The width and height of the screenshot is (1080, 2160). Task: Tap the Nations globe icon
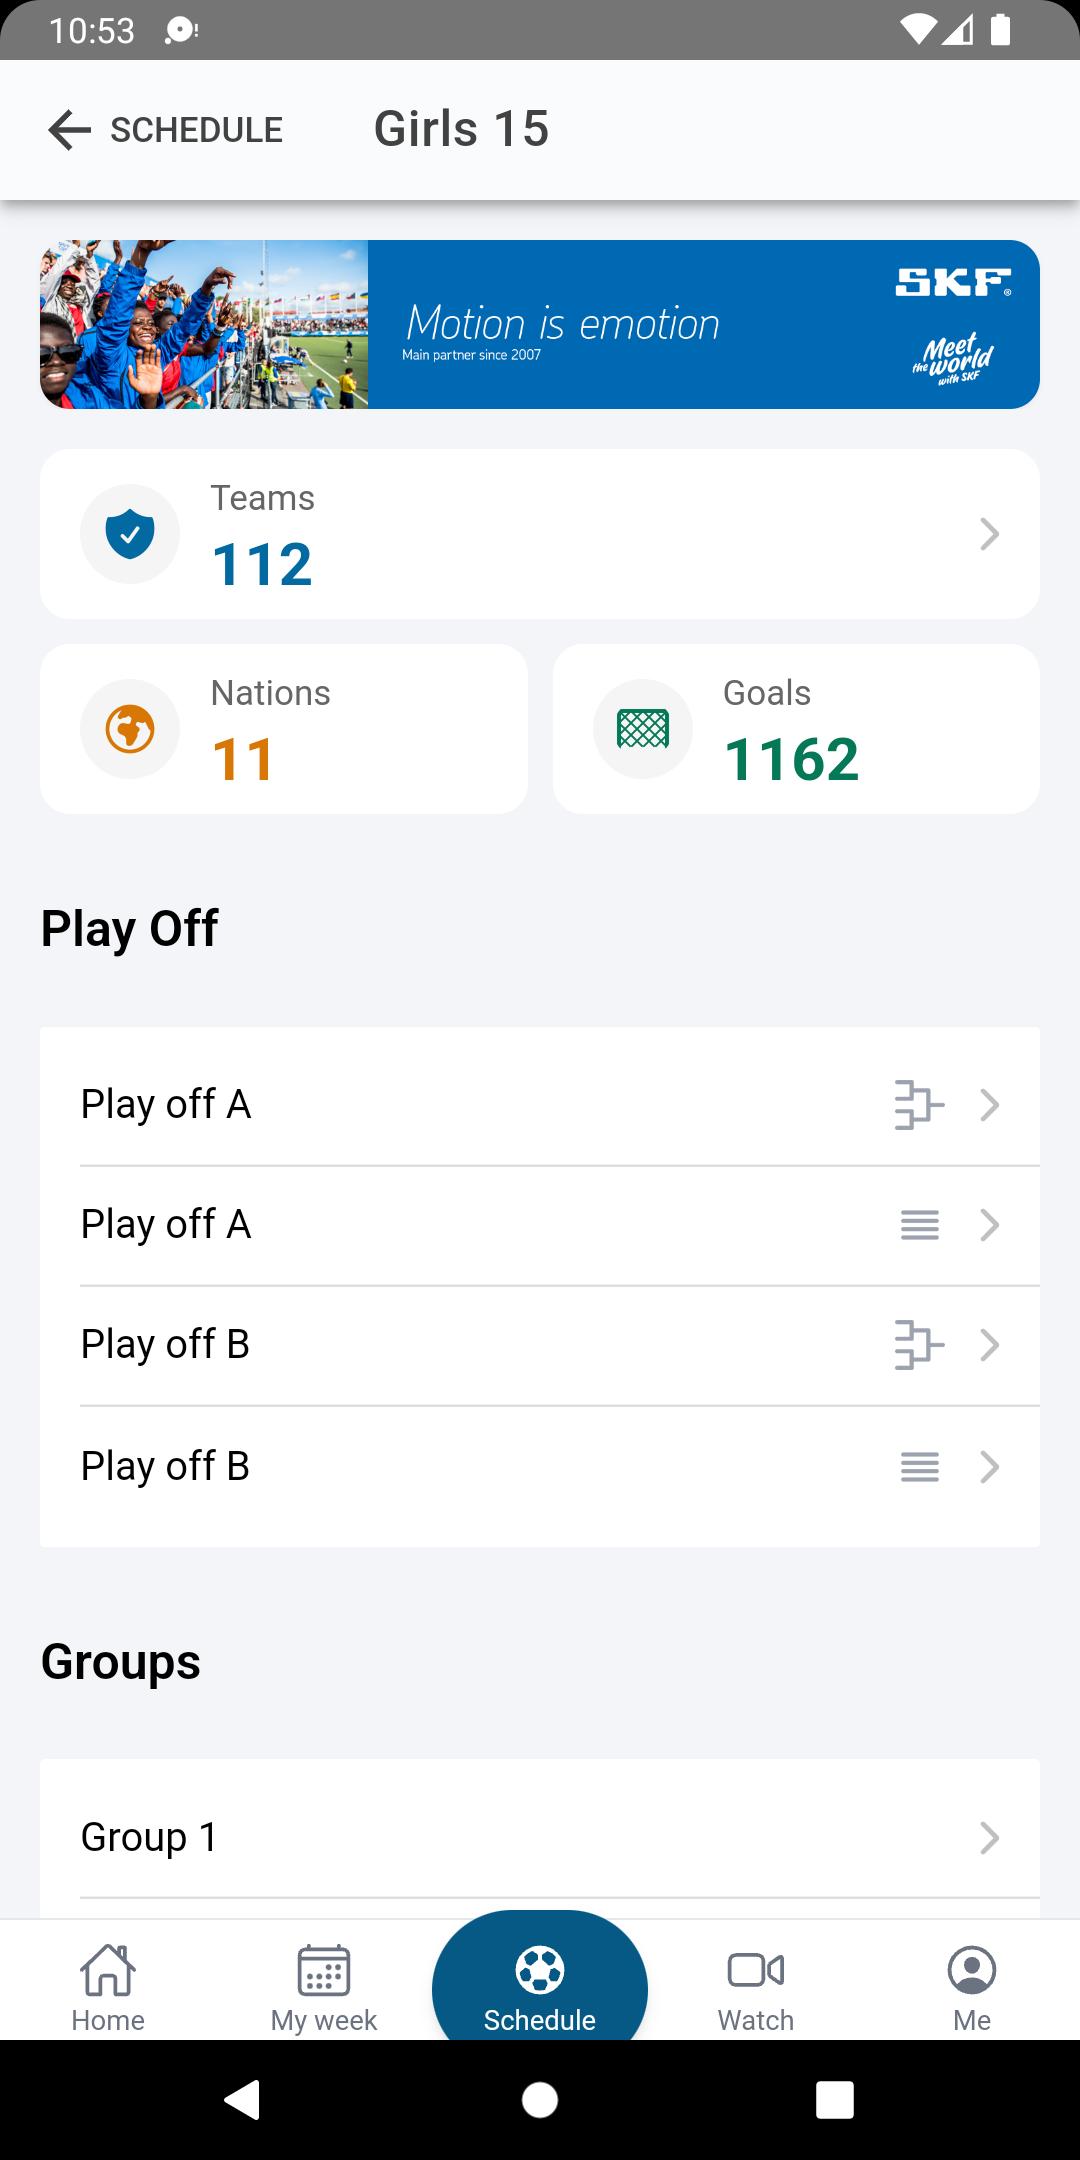point(130,729)
